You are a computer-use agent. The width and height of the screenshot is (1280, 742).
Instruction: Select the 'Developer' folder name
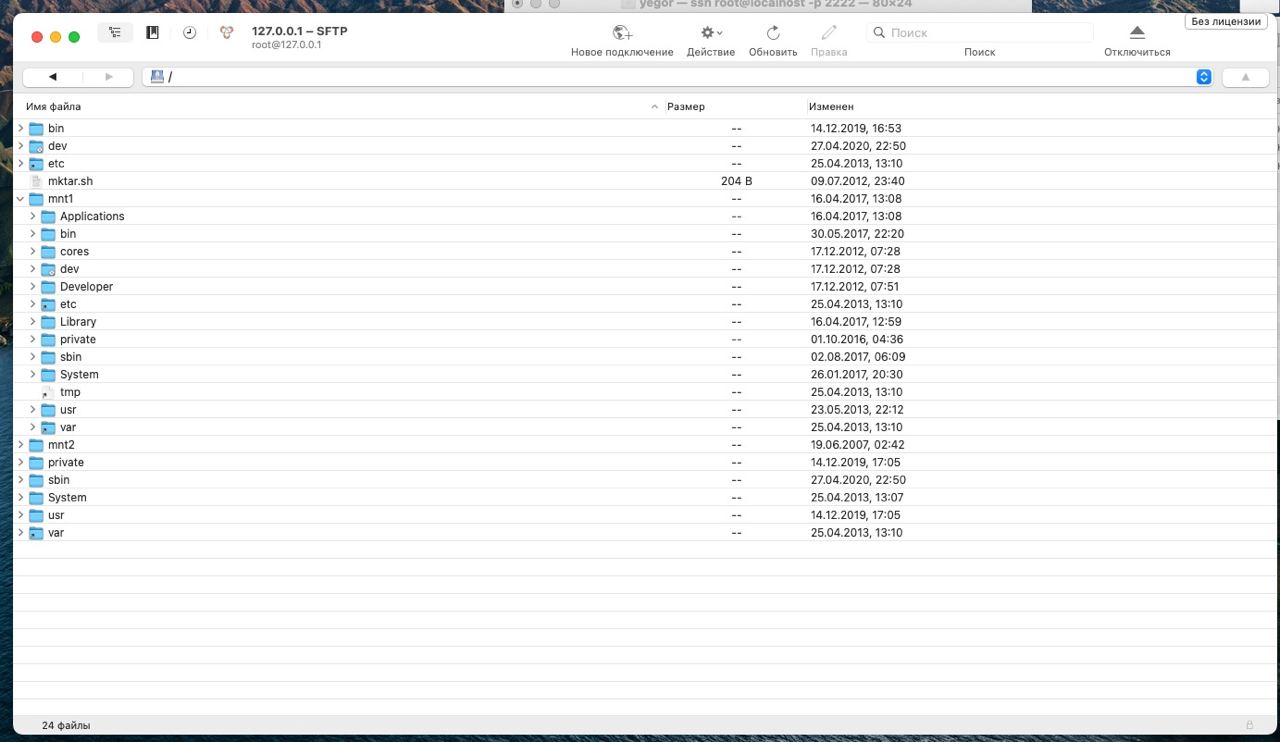86,286
